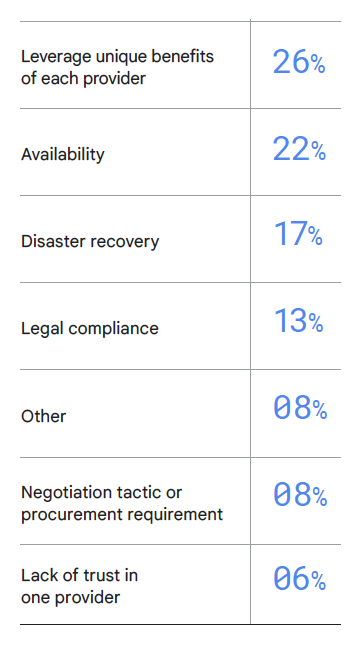Click 'Lack of trust in one provider' label
The width and height of the screenshot is (360, 648).
[x=79, y=586]
